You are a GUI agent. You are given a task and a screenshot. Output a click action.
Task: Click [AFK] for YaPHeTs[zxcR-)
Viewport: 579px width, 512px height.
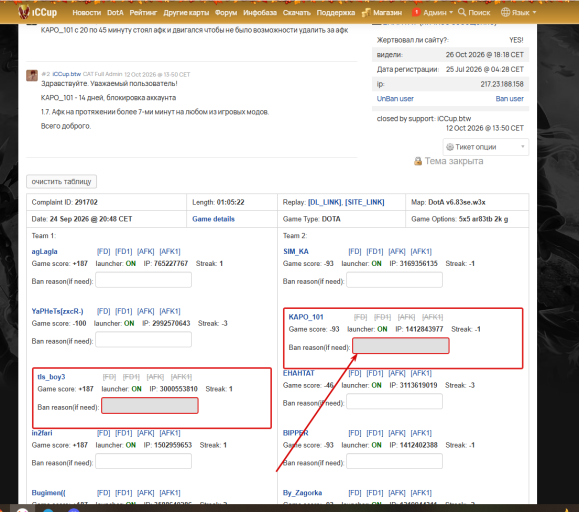[x=145, y=311]
